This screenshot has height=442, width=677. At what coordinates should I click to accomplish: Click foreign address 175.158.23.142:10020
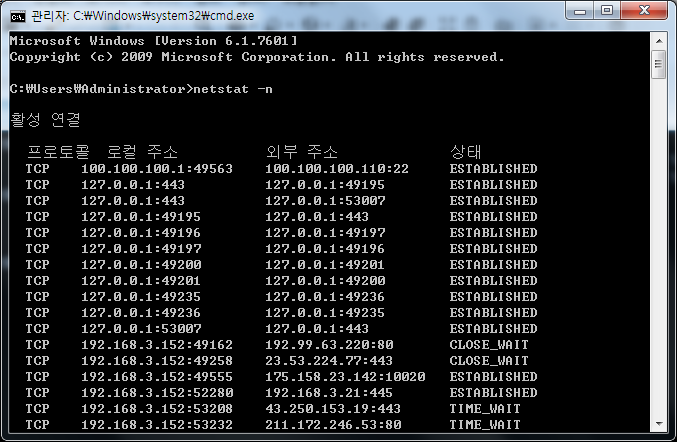pos(345,377)
